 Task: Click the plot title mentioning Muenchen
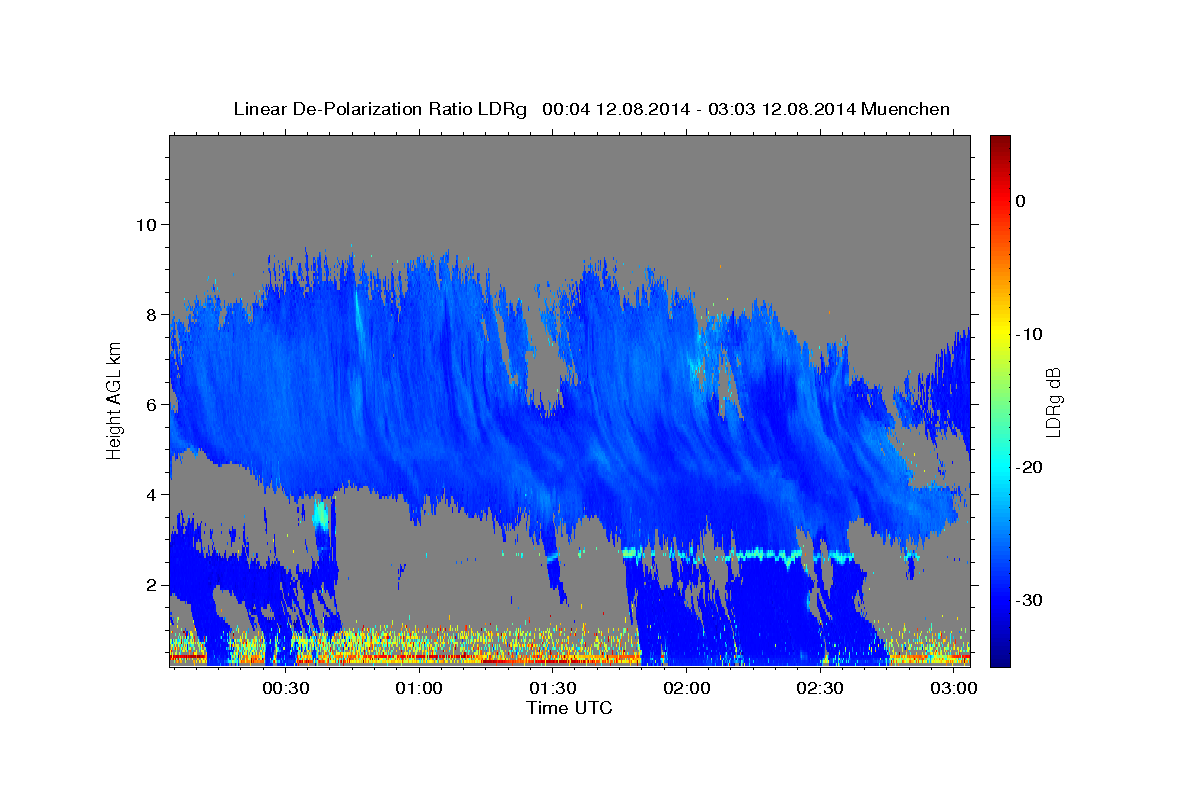click(x=591, y=109)
